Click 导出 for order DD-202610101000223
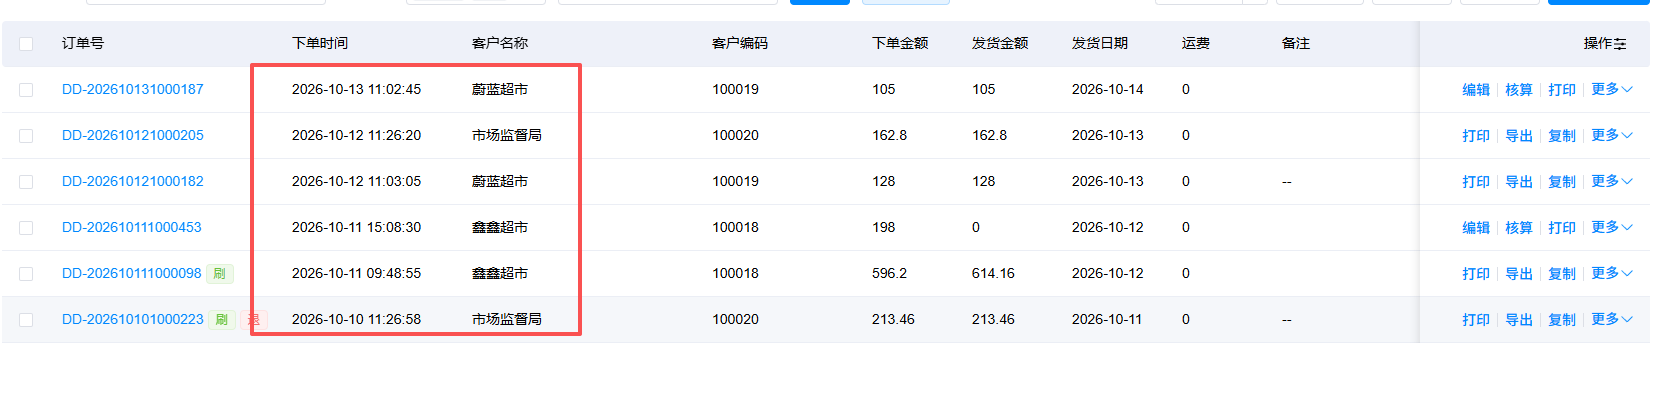This screenshot has height=413, width=1656. 1519,320
